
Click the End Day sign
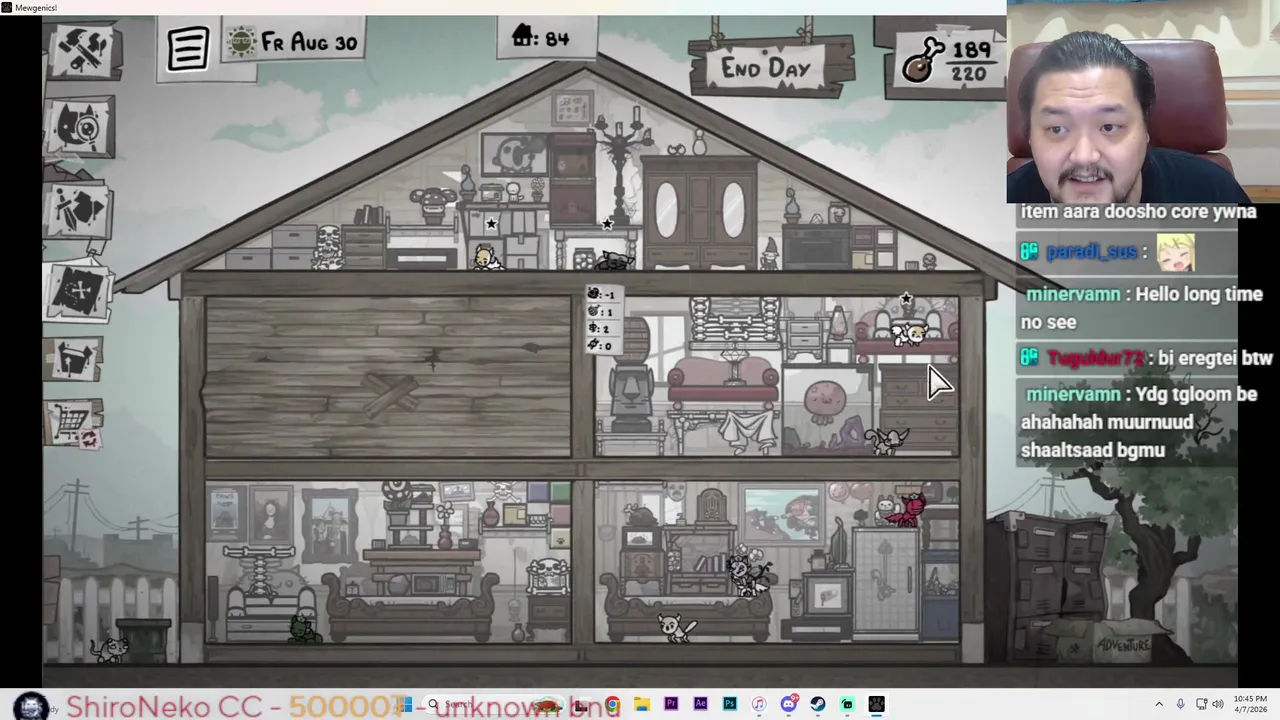click(x=767, y=68)
